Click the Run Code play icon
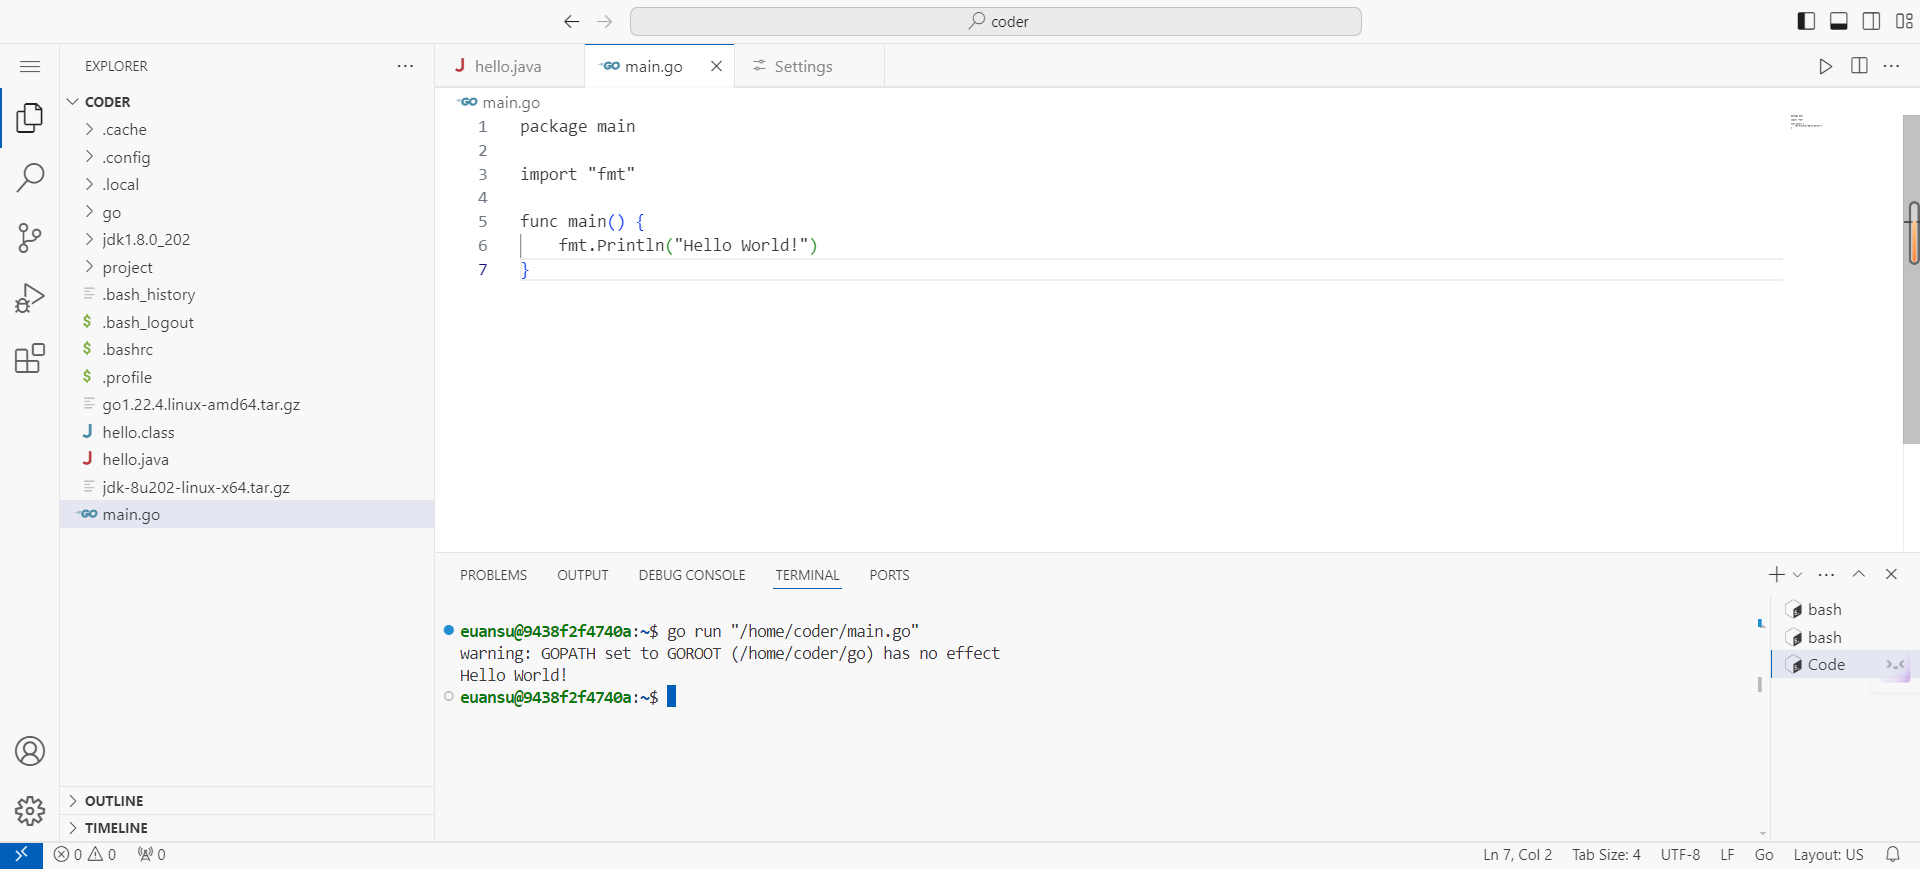 1825,66
